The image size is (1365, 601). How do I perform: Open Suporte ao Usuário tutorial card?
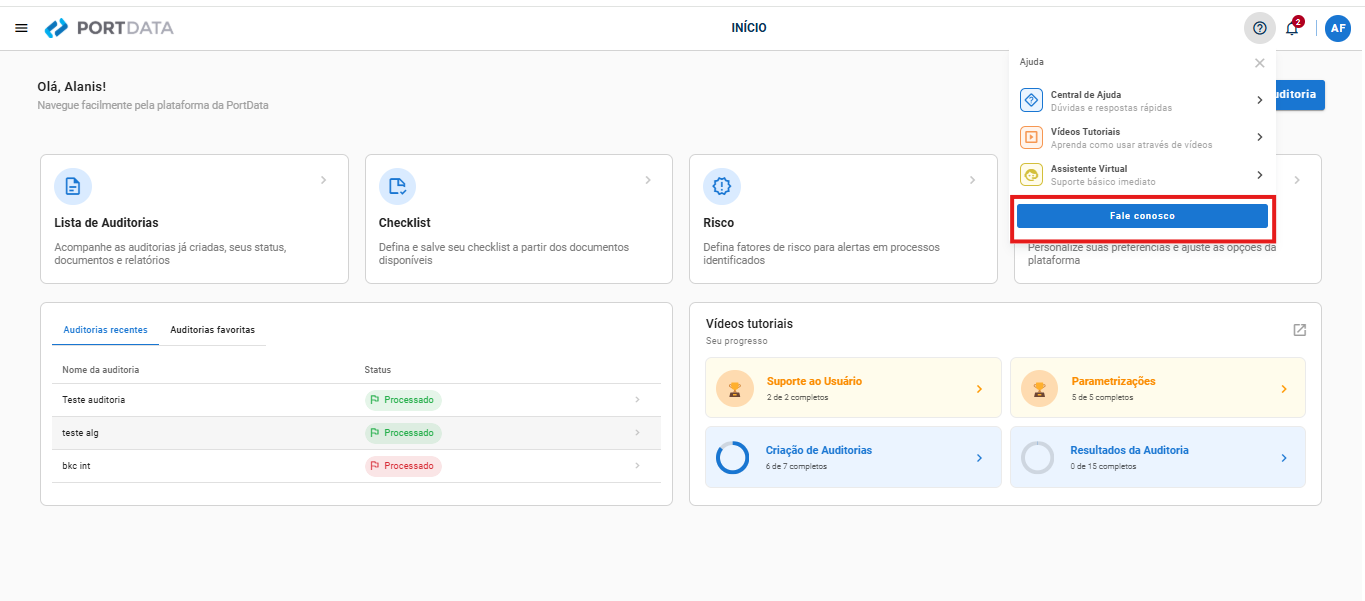(x=853, y=388)
